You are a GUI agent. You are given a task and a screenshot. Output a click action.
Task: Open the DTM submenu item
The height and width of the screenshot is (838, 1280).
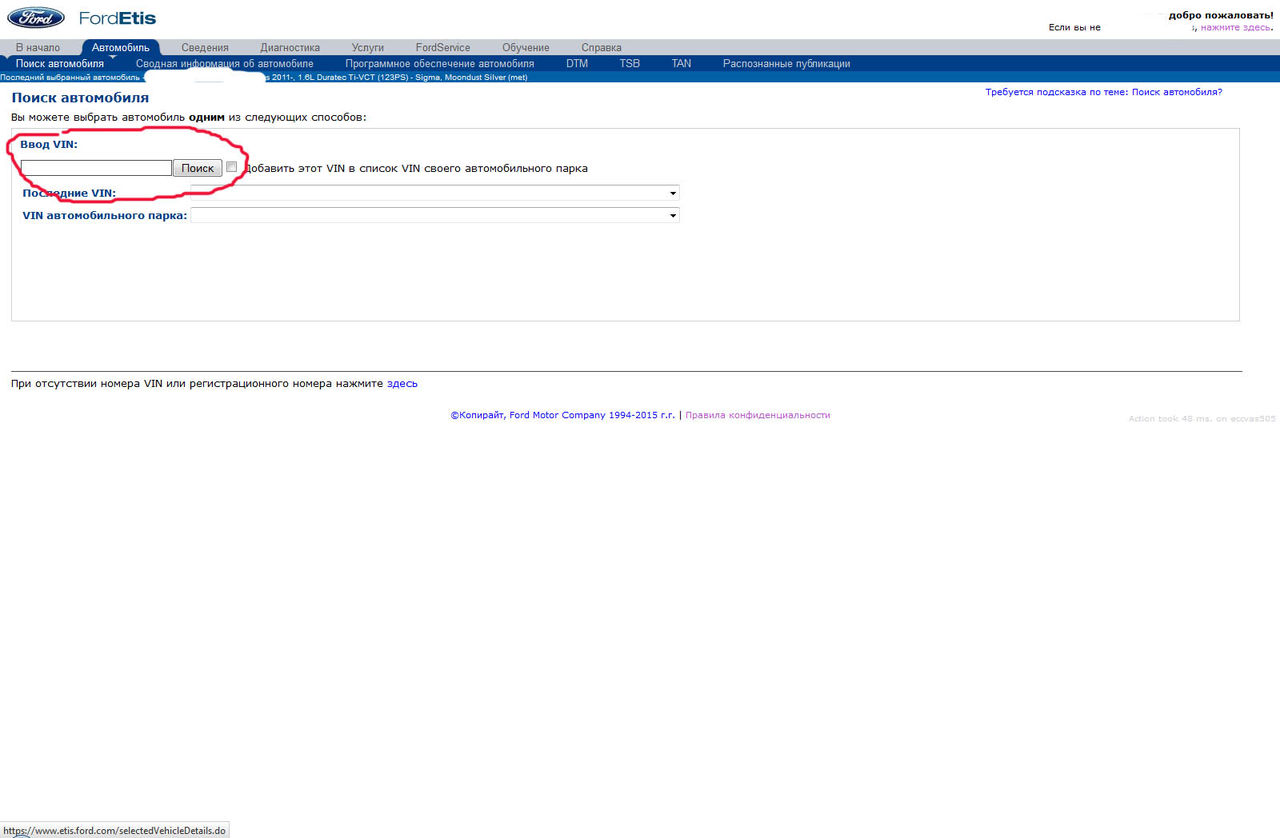577,63
